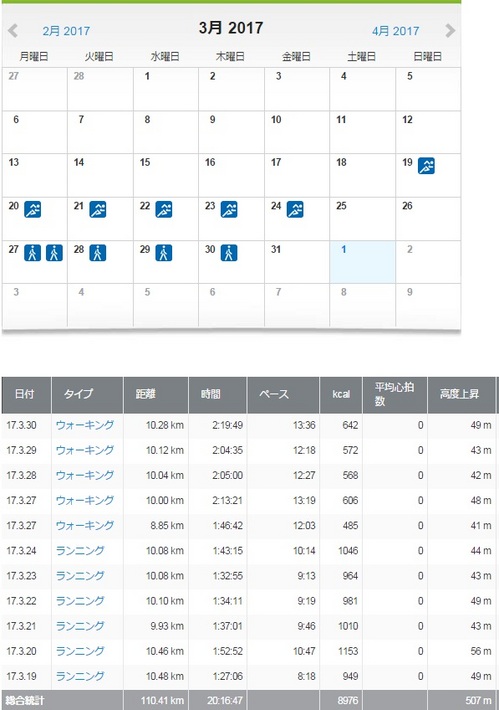Sort the table by kcal column header
The width and height of the screenshot is (499, 710).
tap(341, 395)
